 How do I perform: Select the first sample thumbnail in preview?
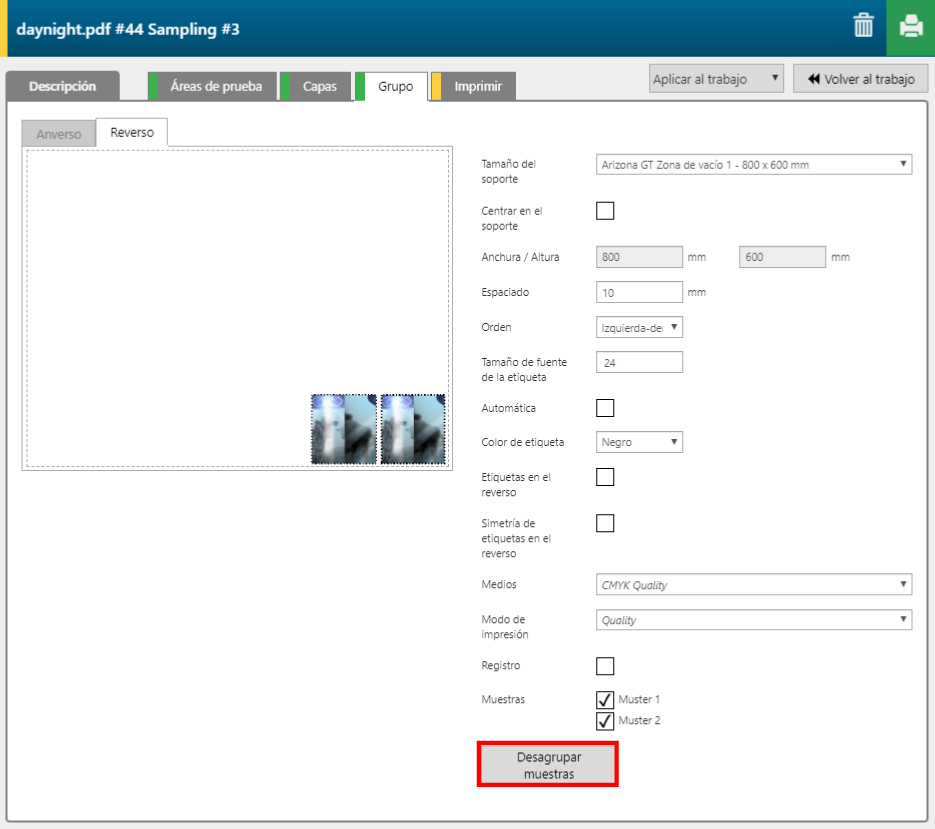344,429
